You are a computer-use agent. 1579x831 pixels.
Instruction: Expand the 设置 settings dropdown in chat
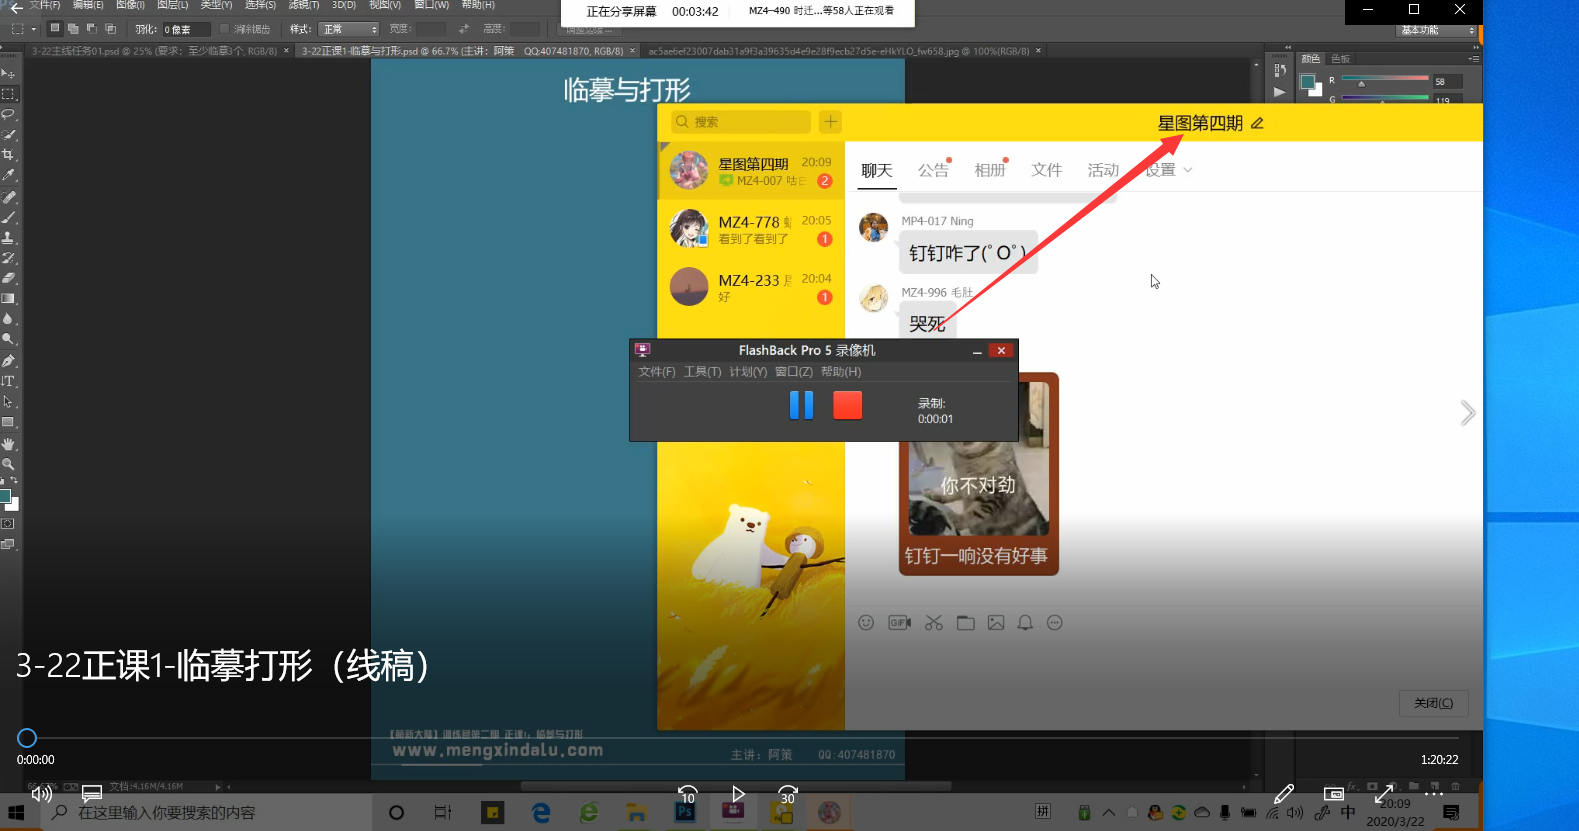[1168, 170]
